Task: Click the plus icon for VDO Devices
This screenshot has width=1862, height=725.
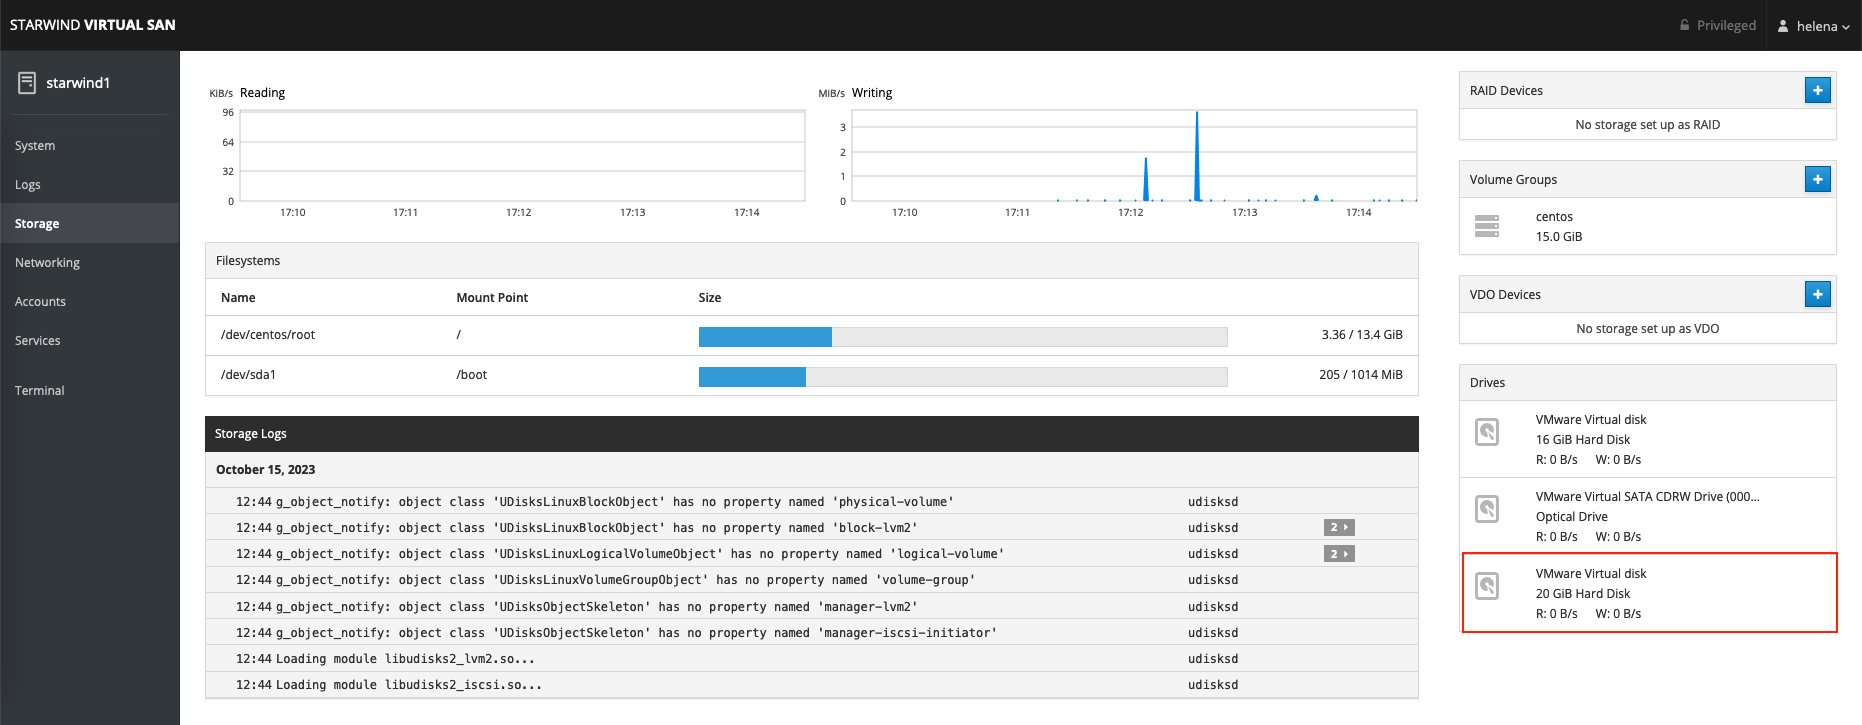Action: coord(1817,294)
